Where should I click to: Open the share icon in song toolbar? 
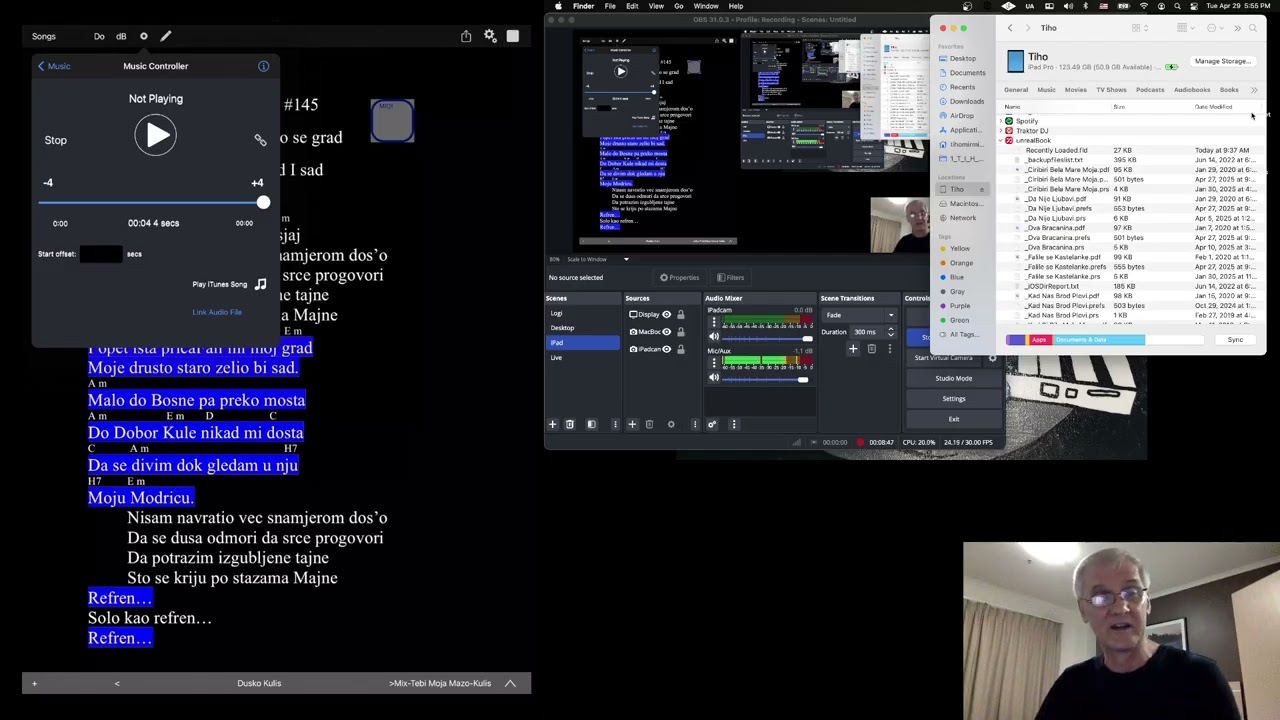(x=466, y=36)
